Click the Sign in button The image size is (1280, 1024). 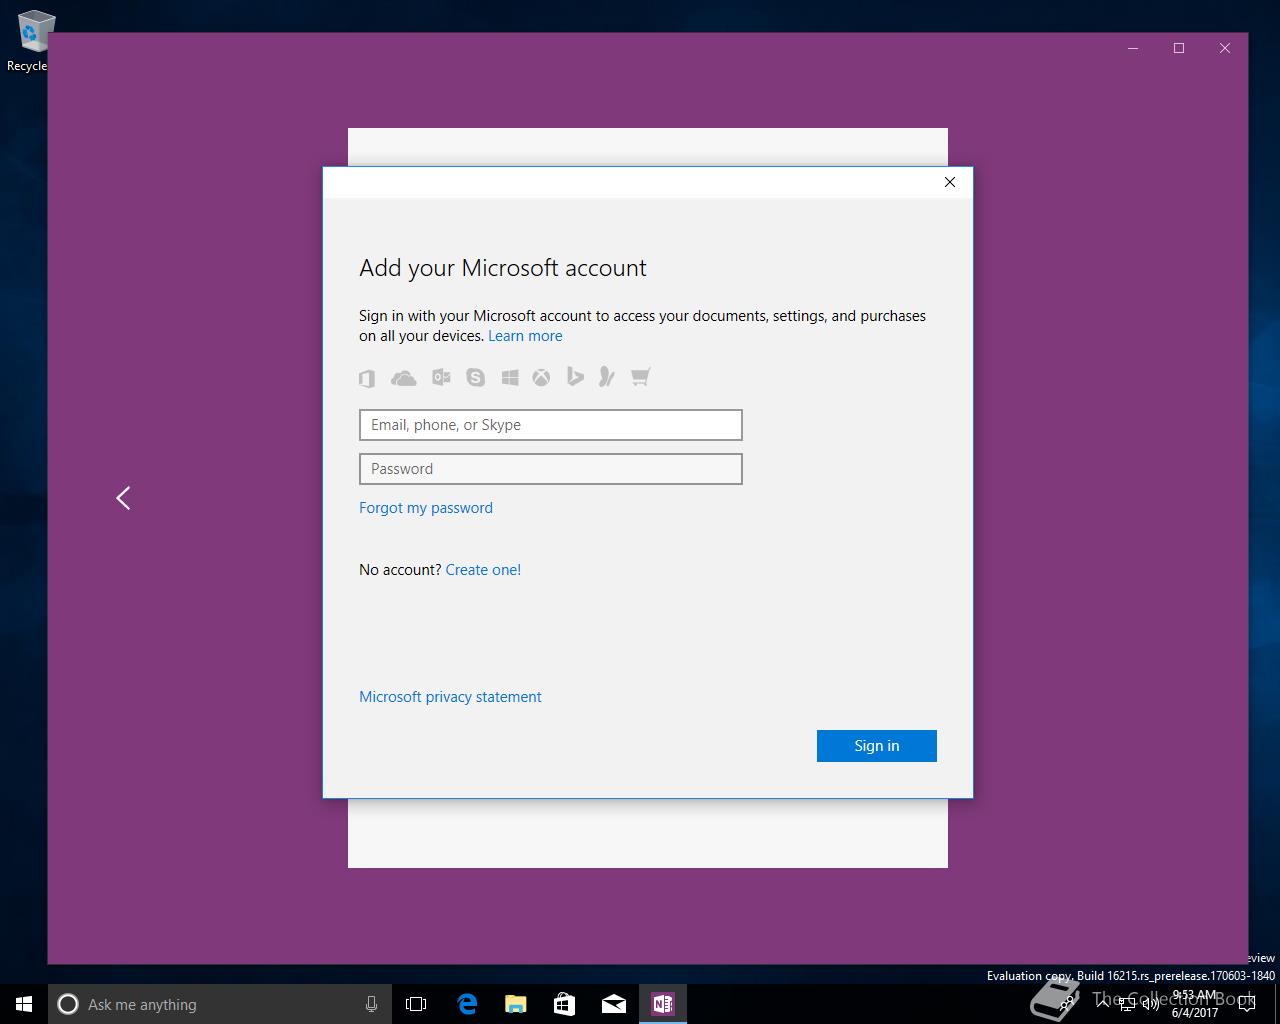click(877, 746)
